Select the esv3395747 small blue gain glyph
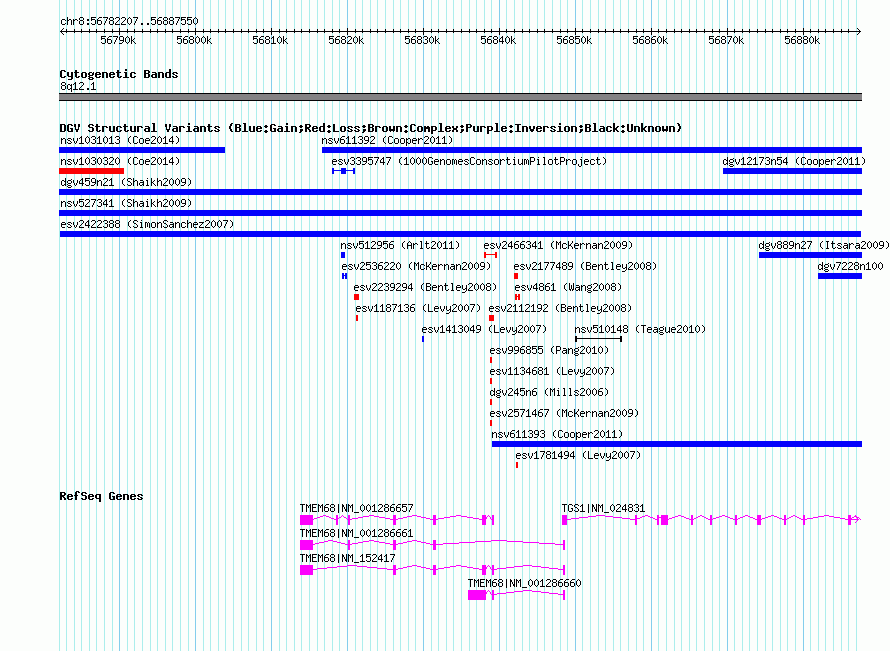Viewport: 890px width, 651px height. [343, 171]
